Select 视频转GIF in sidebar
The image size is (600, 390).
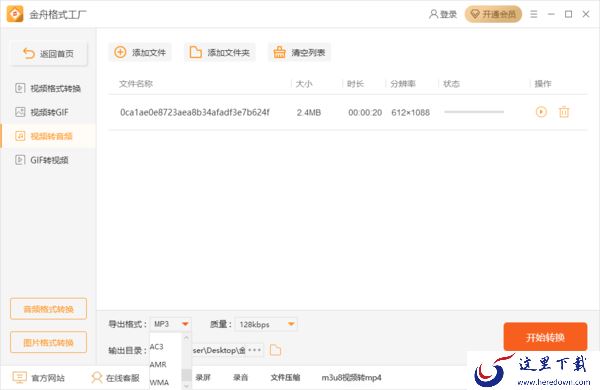(x=42, y=112)
